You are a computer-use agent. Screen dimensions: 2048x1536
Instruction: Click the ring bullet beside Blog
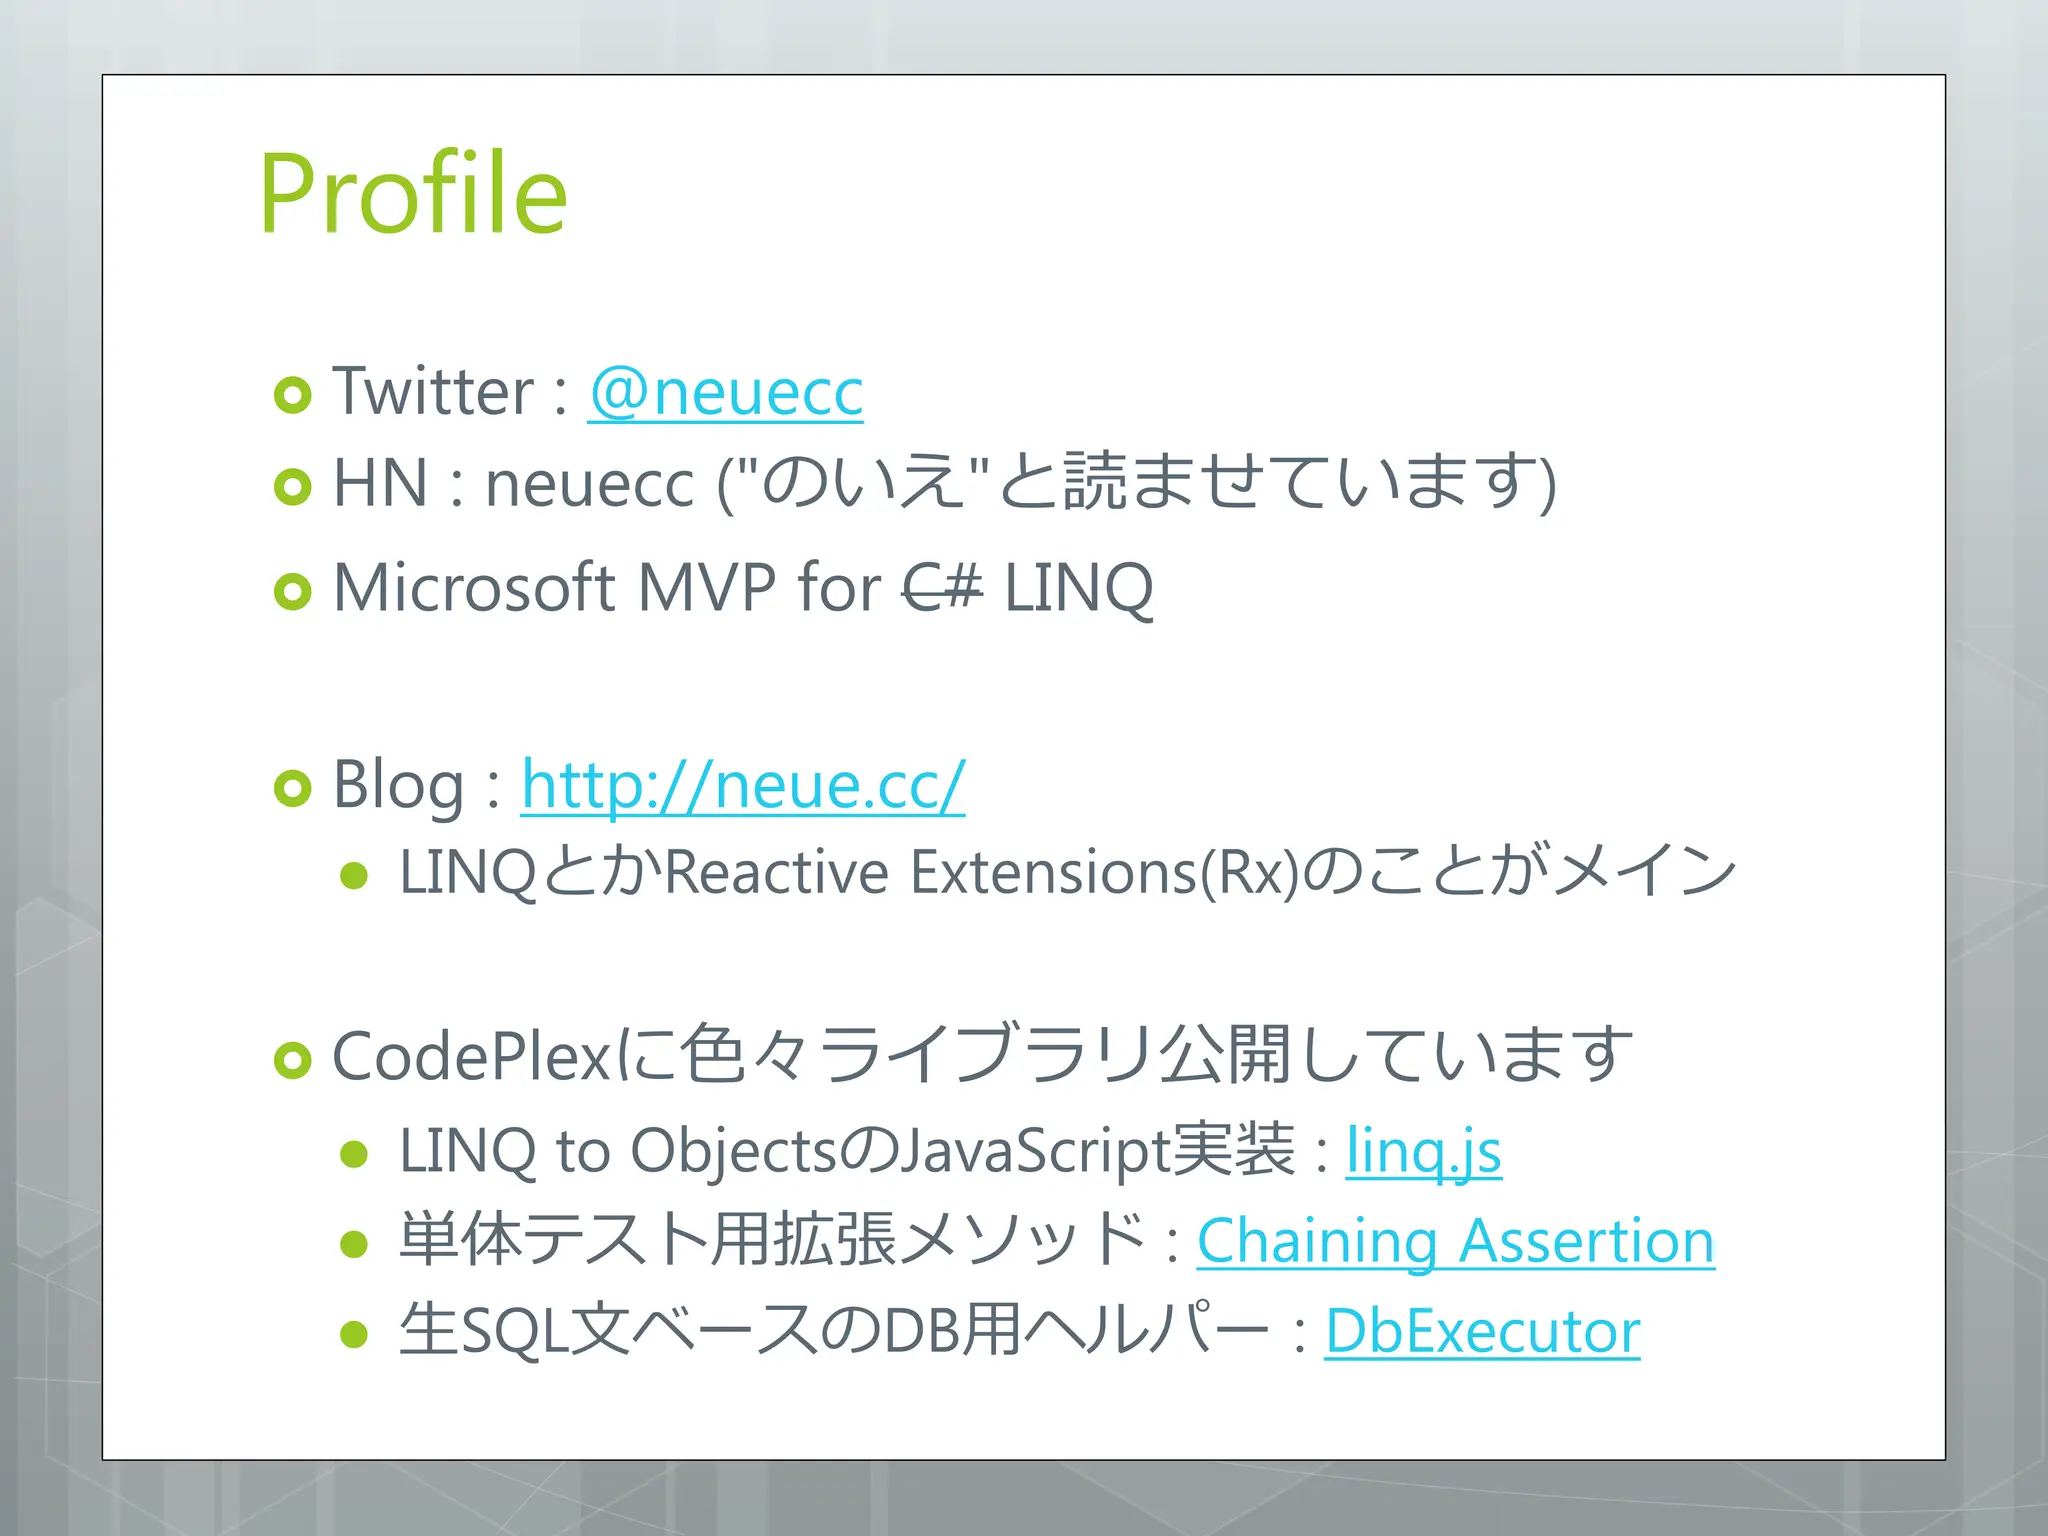(x=293, y=788)
